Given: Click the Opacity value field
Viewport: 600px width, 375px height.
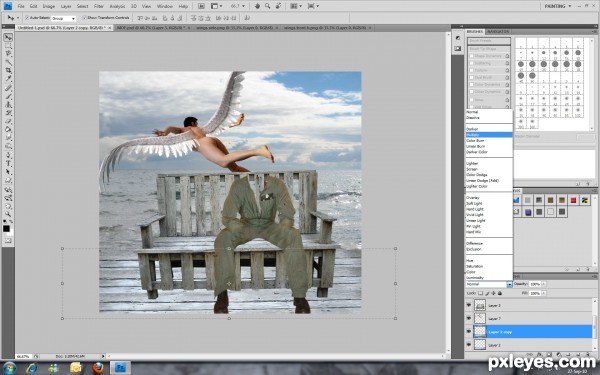Looking at the screenshot, I should [x=535, y=284].
